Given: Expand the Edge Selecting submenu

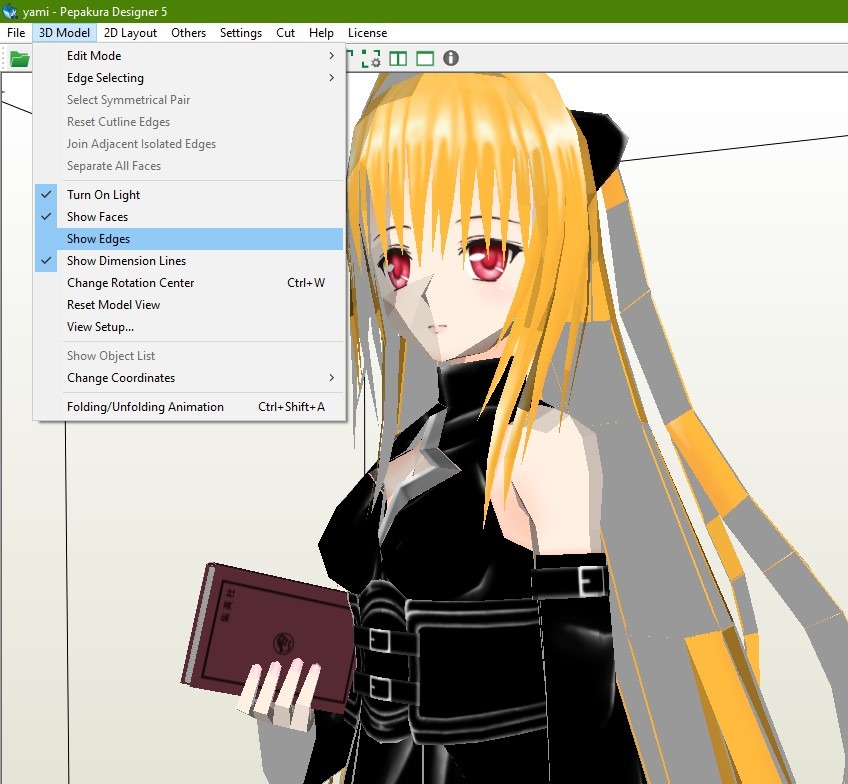Looking at the screenshot, I should pyautogui.click(x=189, y=78).
